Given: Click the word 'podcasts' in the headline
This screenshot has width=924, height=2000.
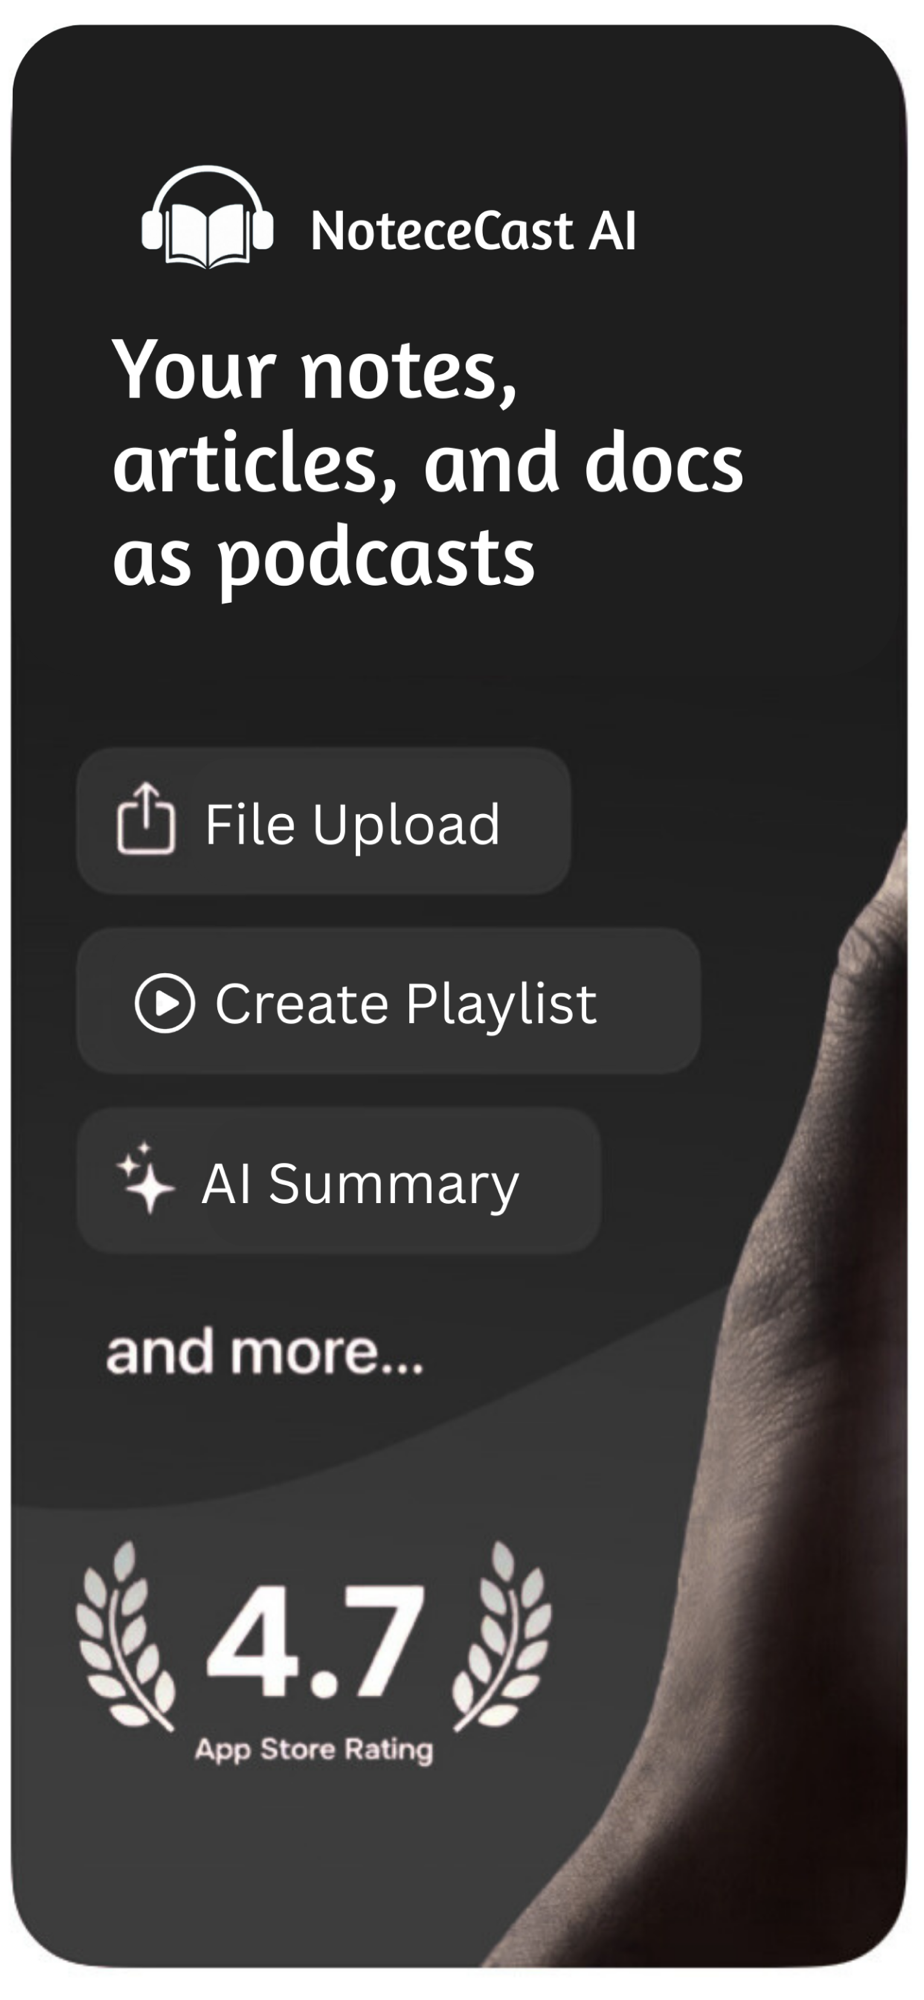Looking at the screenshot, I should pyautogui.click(x=376, y=560).
